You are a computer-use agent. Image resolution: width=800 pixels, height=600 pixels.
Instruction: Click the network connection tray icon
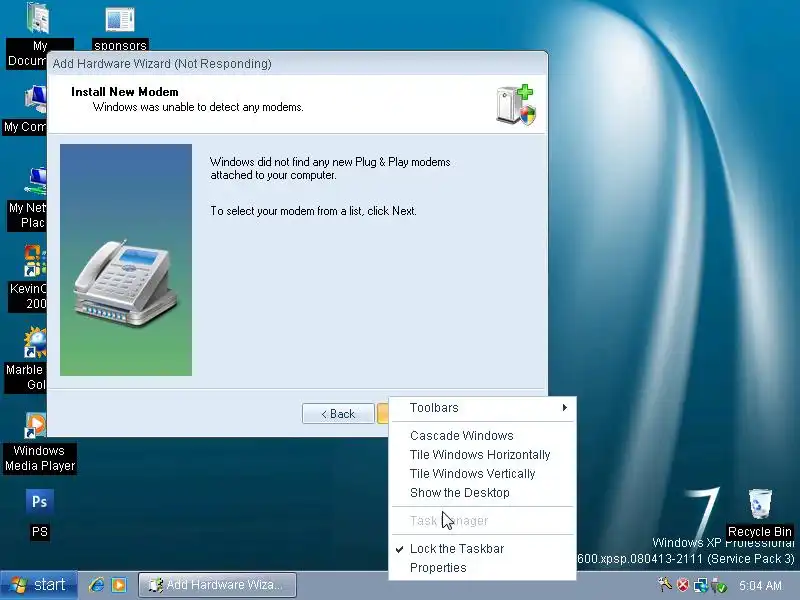click(701, 585)
